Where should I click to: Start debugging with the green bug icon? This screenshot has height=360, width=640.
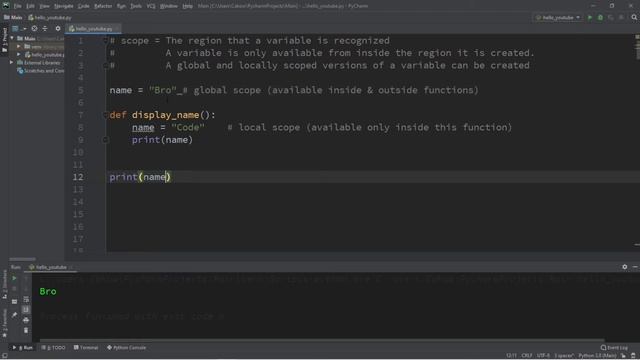coord(600,18)
